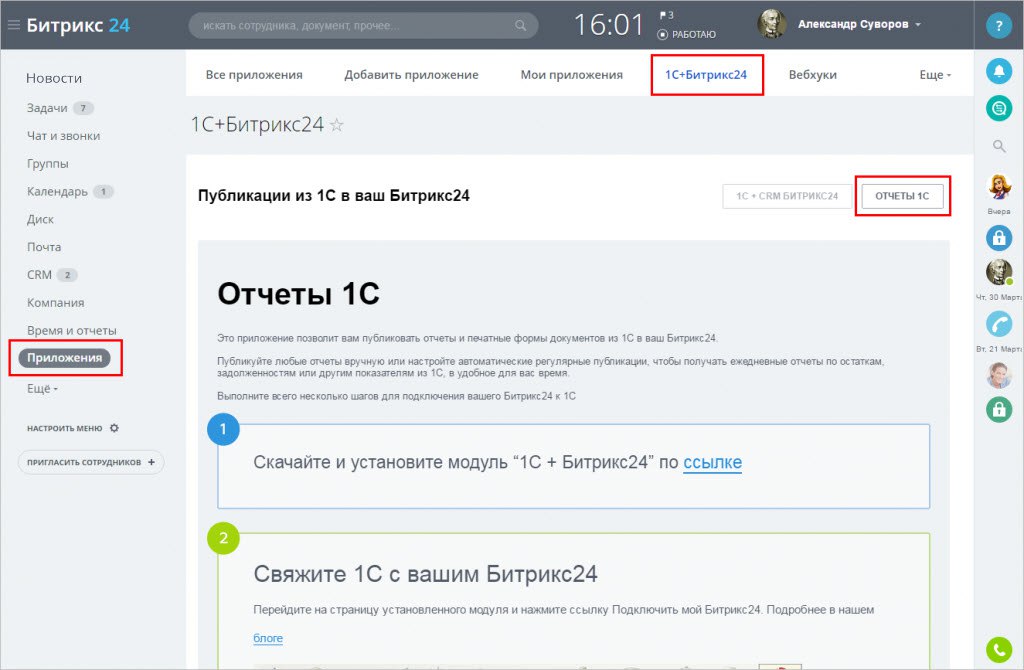Open the chat with the smiling person's avatar
Image resolution: width=1024 pixels, height=670 pixels.
tap(999, 375)
